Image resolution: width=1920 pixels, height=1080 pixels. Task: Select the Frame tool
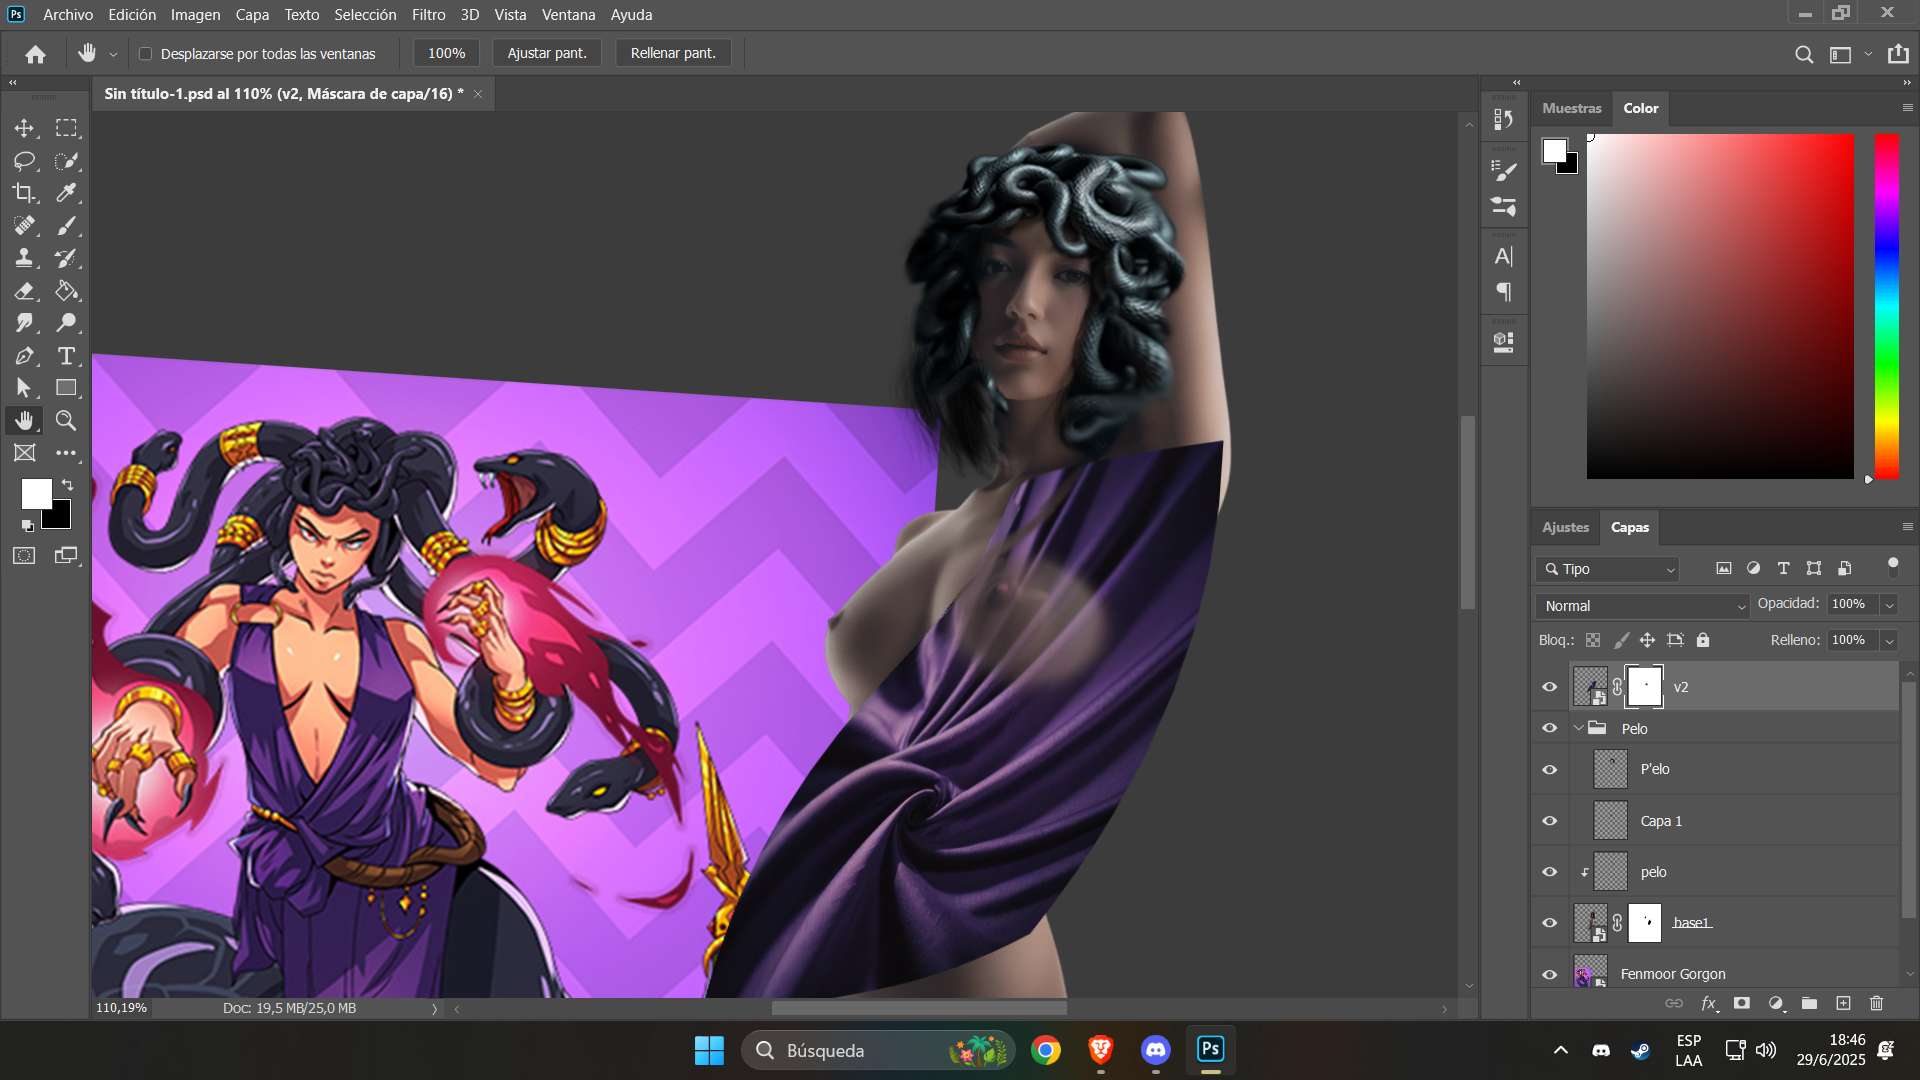tap(24, 453)
